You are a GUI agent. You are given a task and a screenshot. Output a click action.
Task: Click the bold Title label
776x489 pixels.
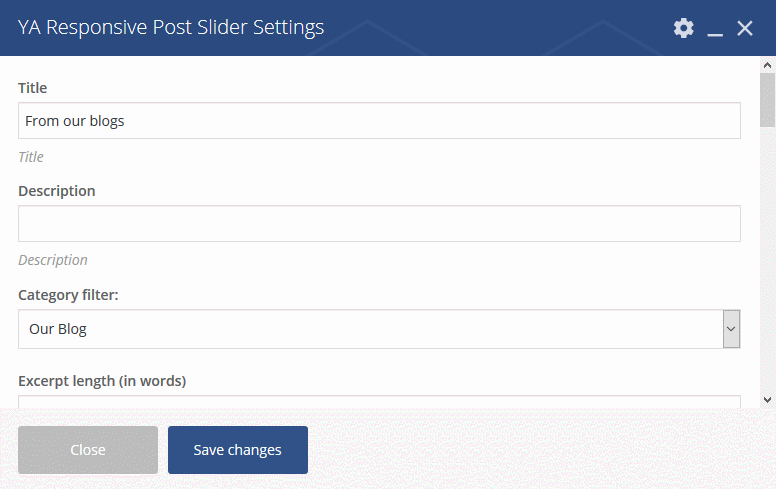click(33, 88)
